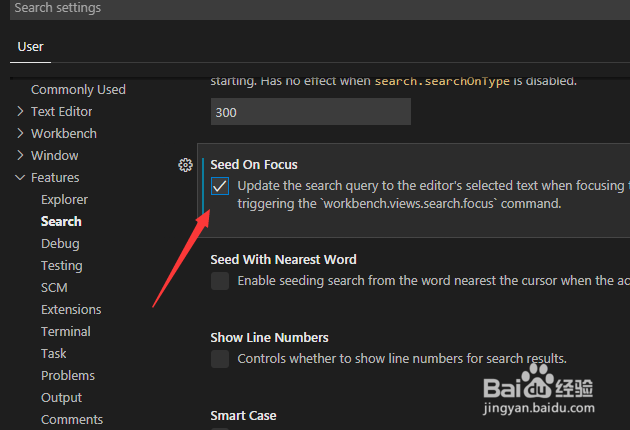Open gear menu for Seed On Focus setting
Image resolution: width=630 pixels, height=430 pixels.
(185, 165)
